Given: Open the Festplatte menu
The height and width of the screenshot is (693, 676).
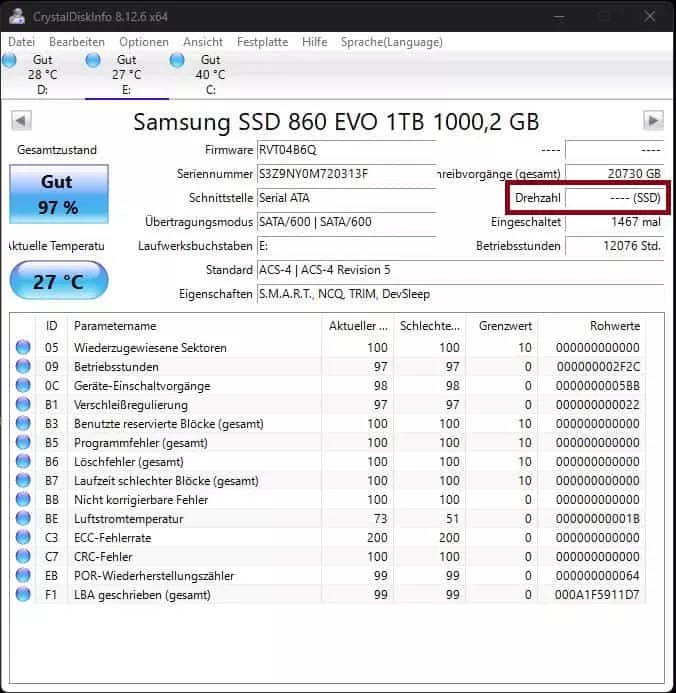Looking at the screenshot, I should [262, 42].
